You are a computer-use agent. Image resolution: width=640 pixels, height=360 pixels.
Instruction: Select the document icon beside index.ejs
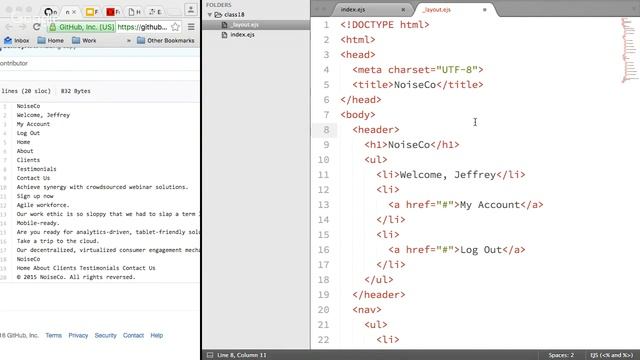tap(224, 35)
